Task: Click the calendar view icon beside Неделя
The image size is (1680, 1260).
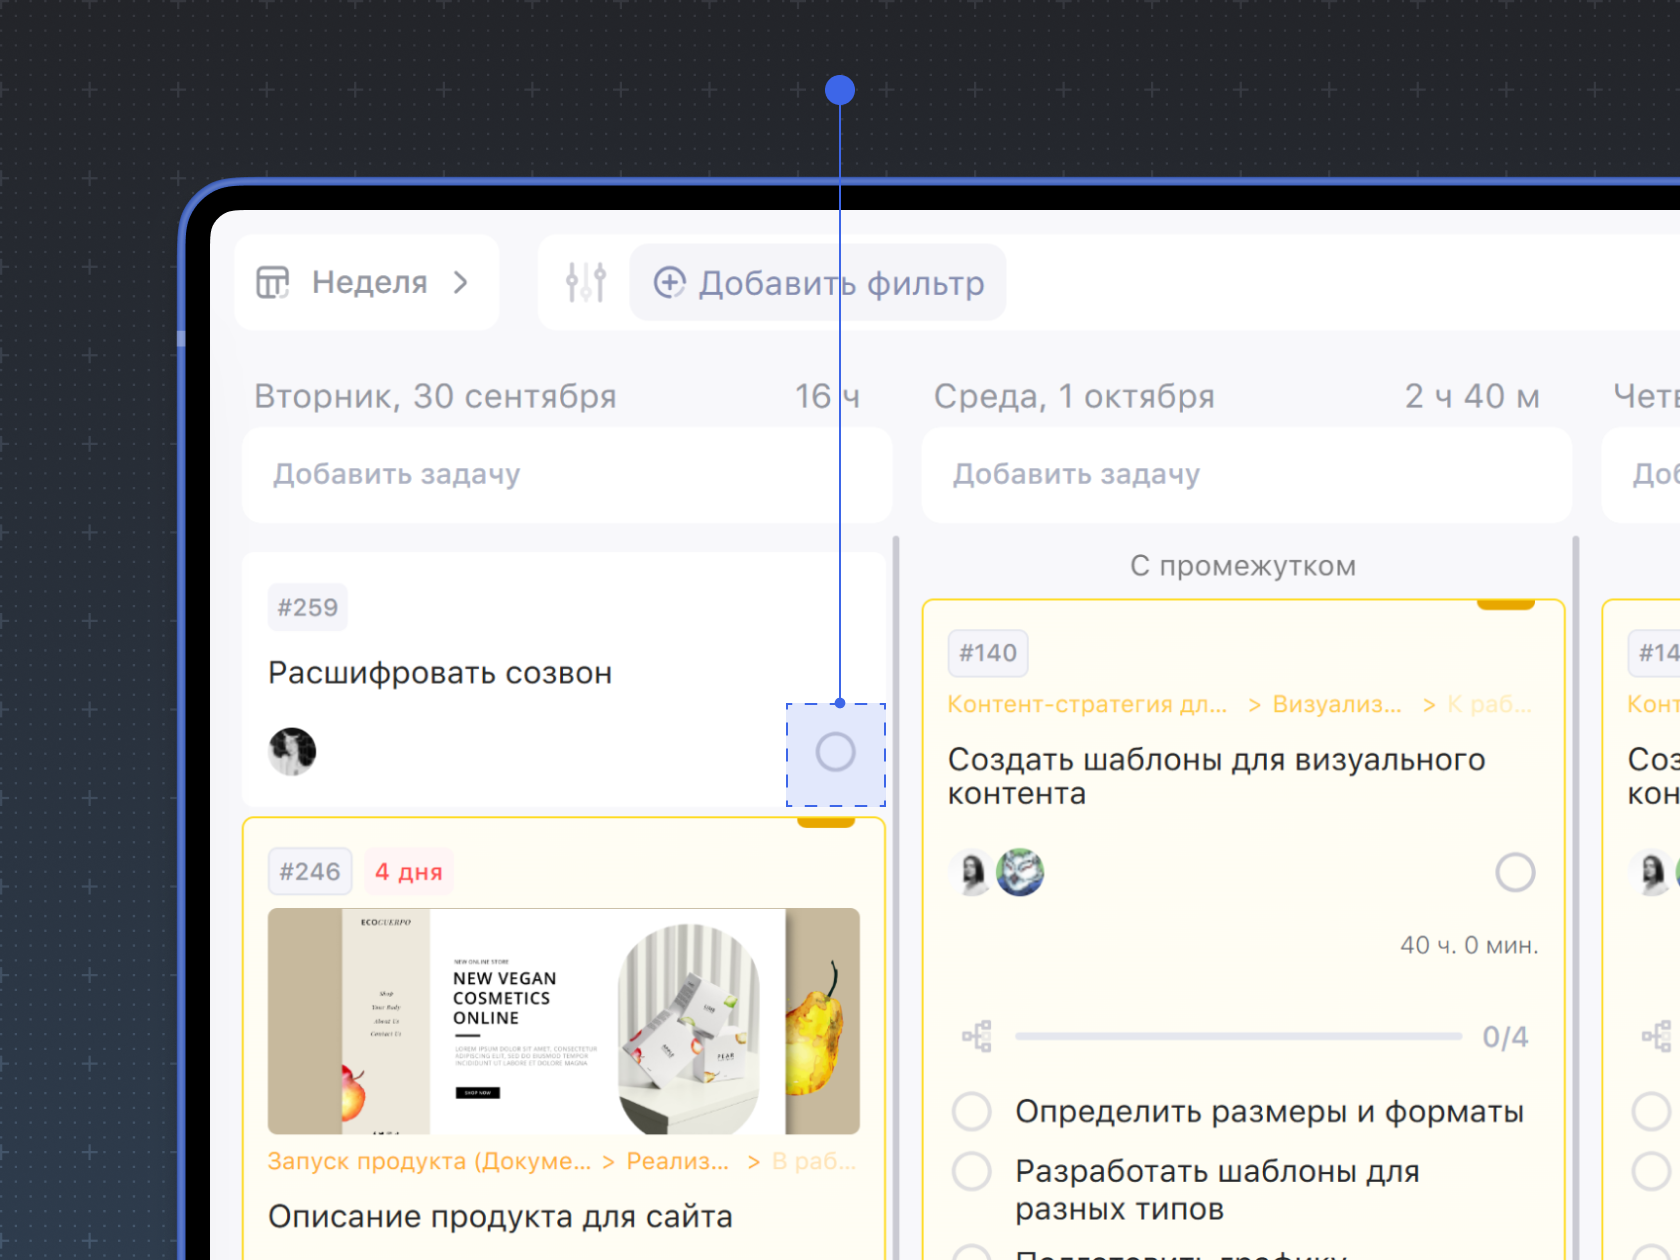Action: [273, 283]
